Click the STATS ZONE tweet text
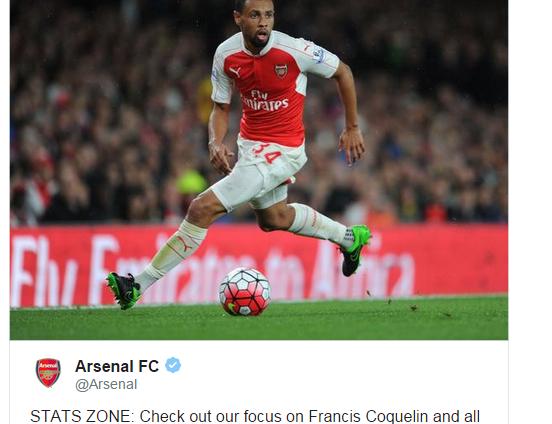 point(255,416)
